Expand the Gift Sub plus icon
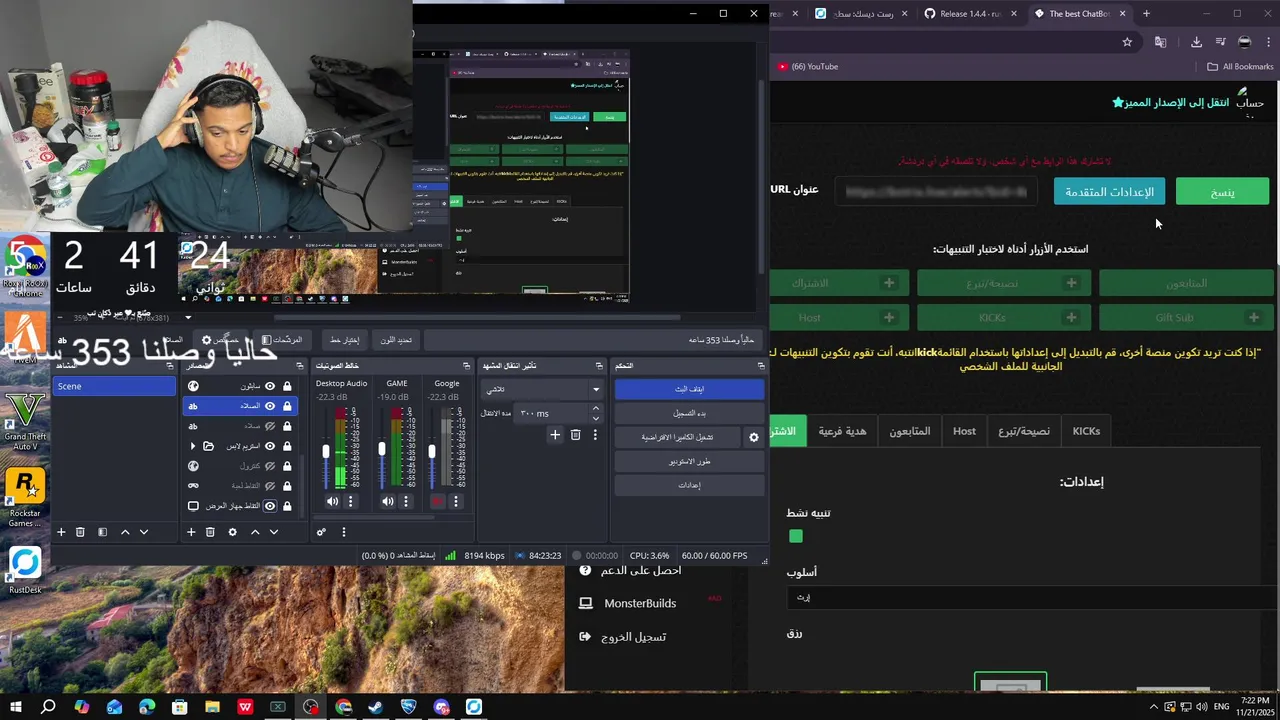The height and width of the screenshot is (720, 1280). pyautogui.click(x=1254, y=317)
